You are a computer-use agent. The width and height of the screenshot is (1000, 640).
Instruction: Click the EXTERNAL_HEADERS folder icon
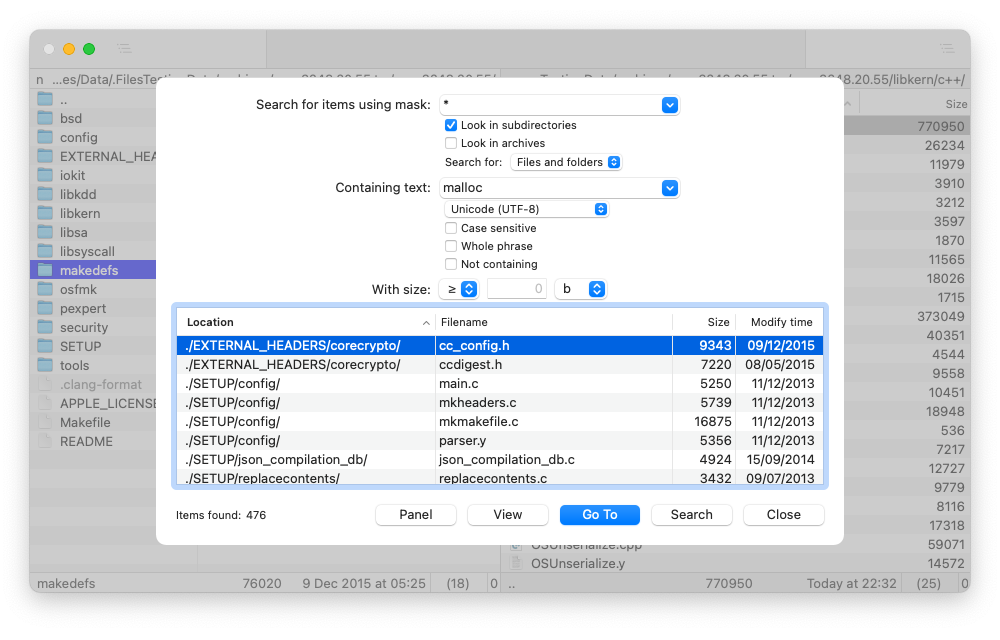[44, 155]
